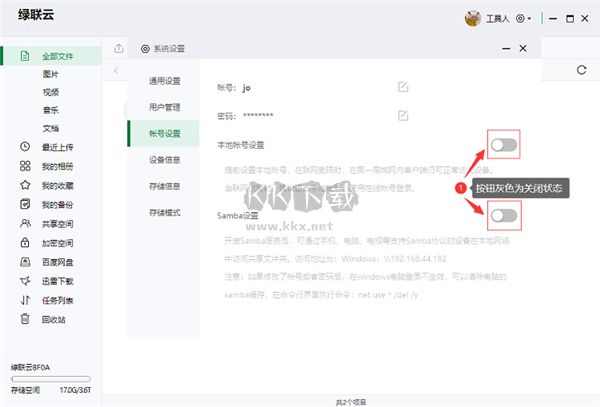Switch to 存储模式 tab

click(165, 213)
